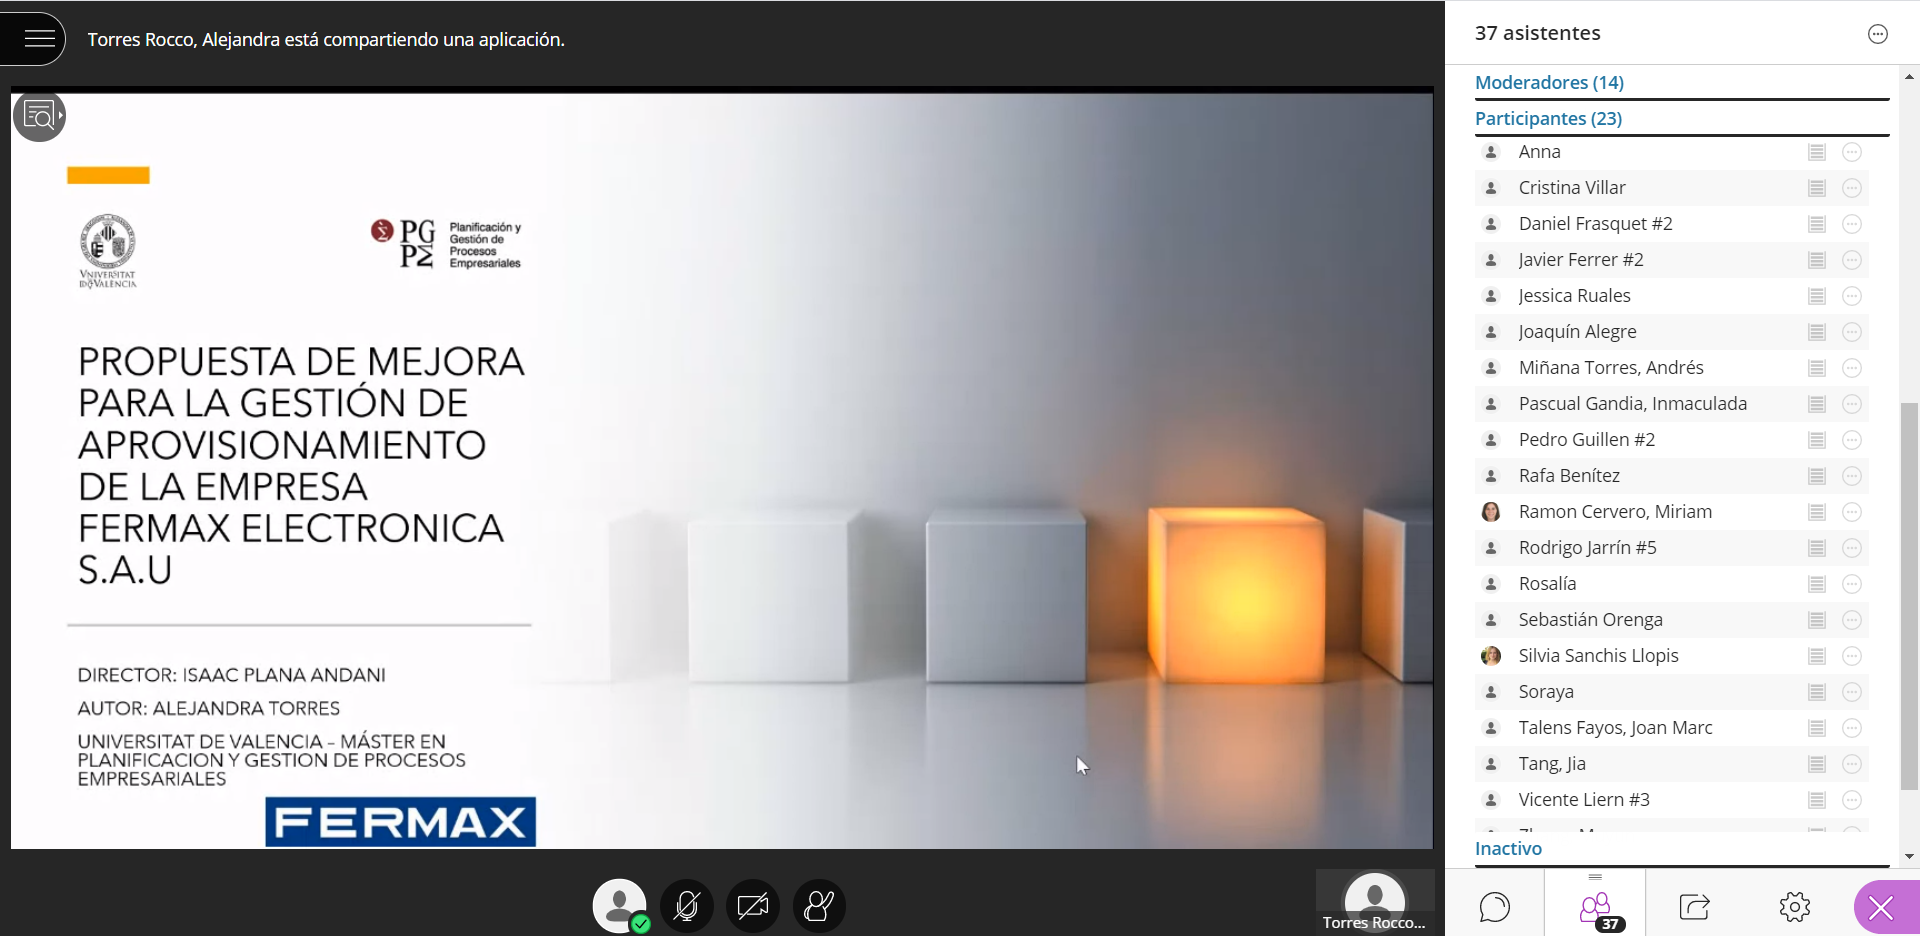Select attendee name Pedro Guillen #2
1920x936 pixels.
coord(1586,440)
